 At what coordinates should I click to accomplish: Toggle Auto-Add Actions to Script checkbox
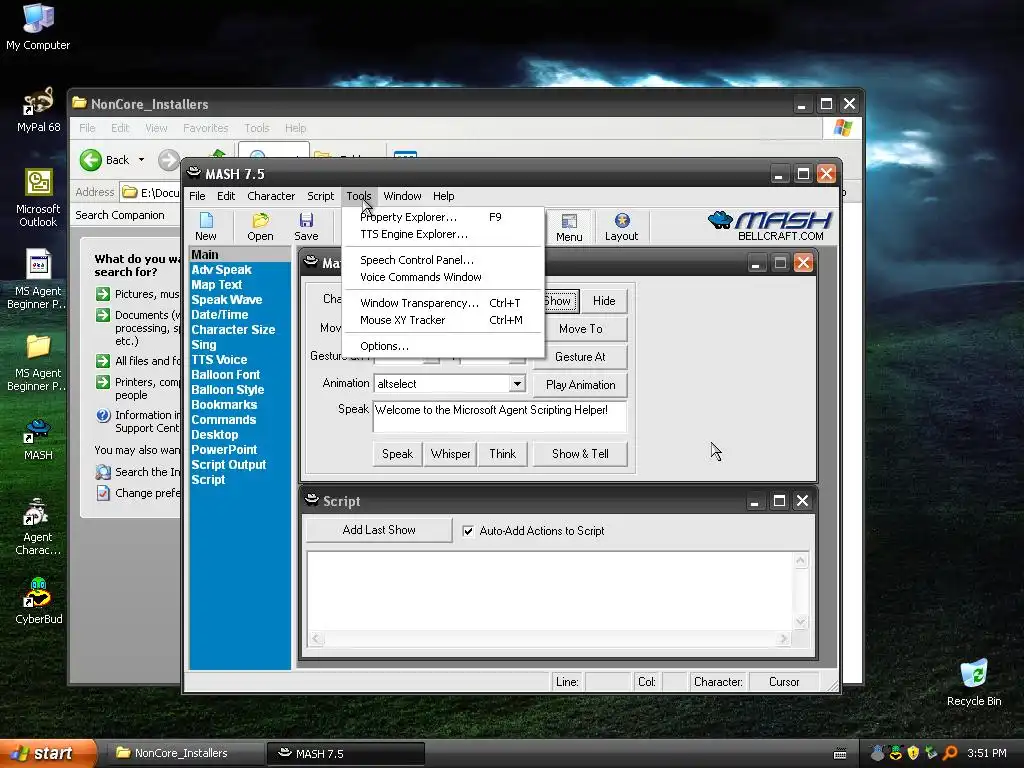coord(468,531)
